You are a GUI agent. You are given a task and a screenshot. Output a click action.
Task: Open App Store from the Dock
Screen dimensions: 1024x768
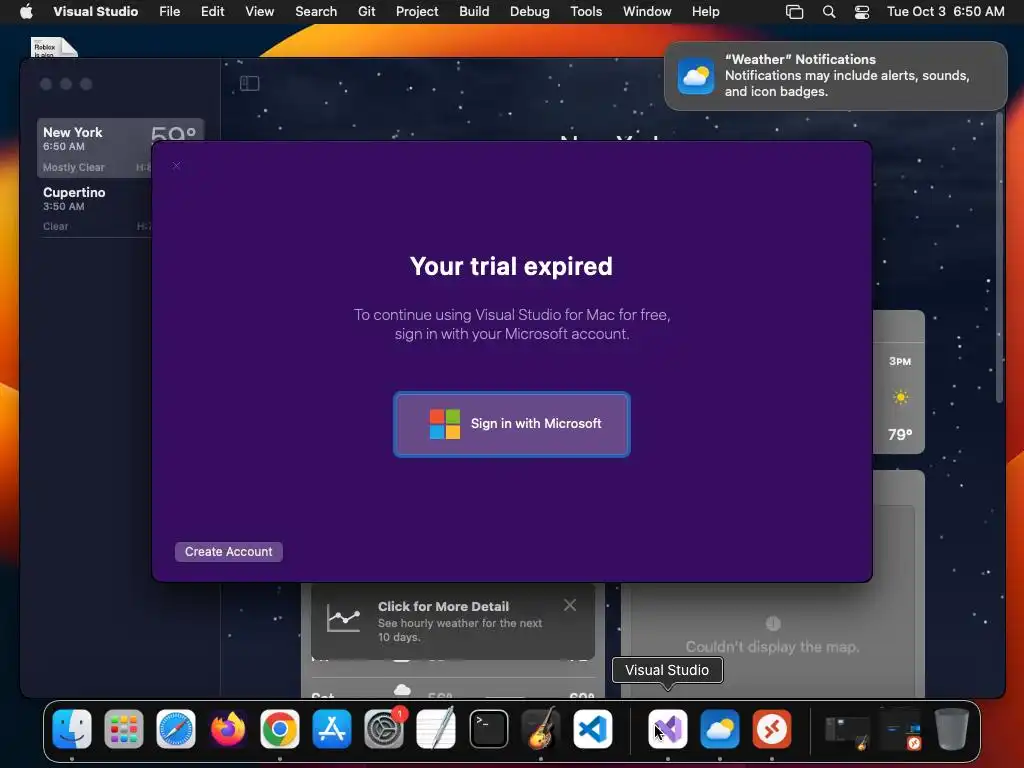tap(332, 729)
